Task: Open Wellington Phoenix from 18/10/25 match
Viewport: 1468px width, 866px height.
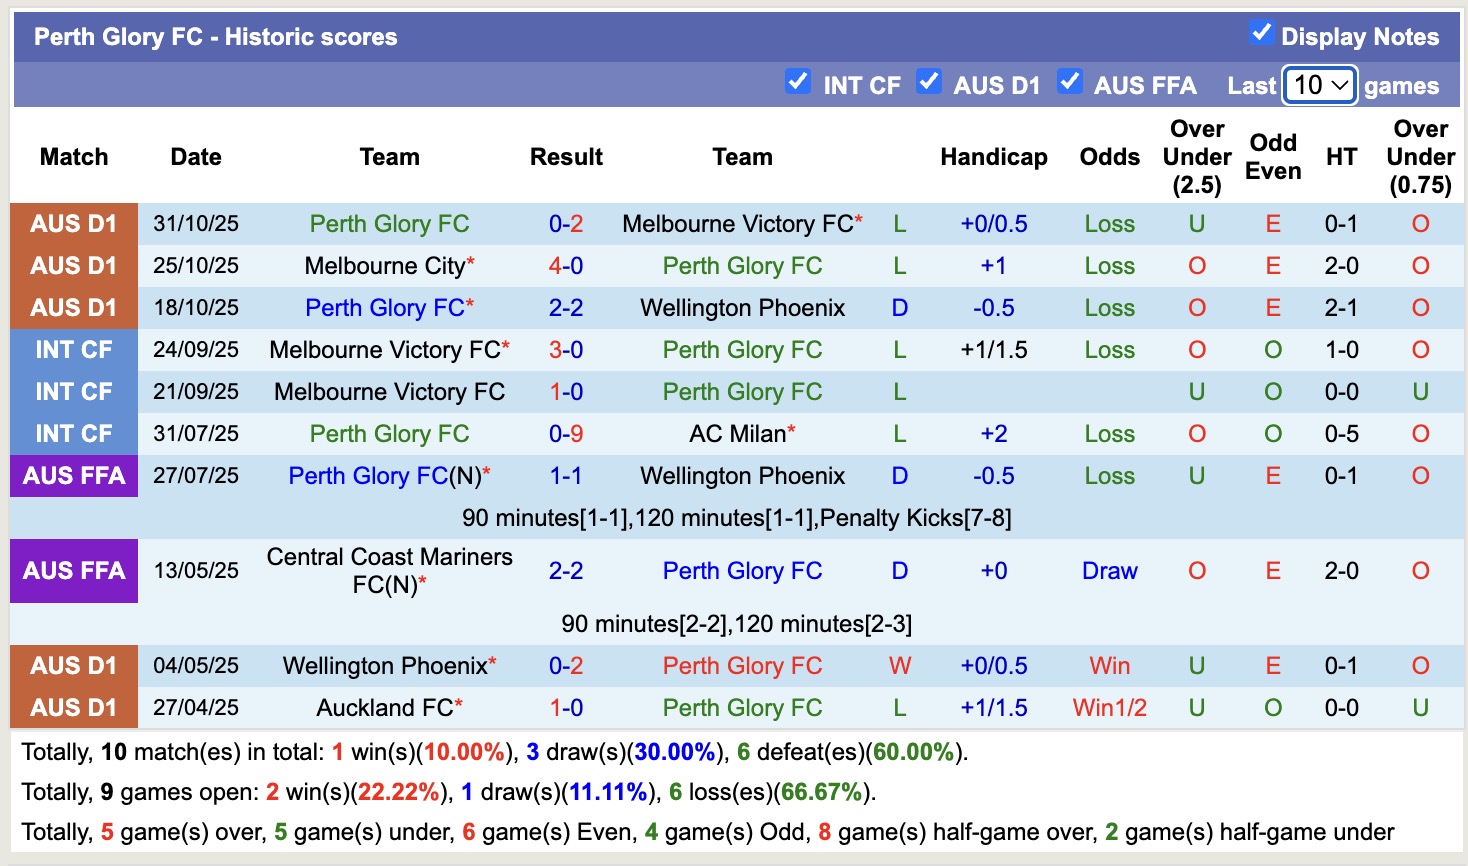Action: tap(742, 307)
